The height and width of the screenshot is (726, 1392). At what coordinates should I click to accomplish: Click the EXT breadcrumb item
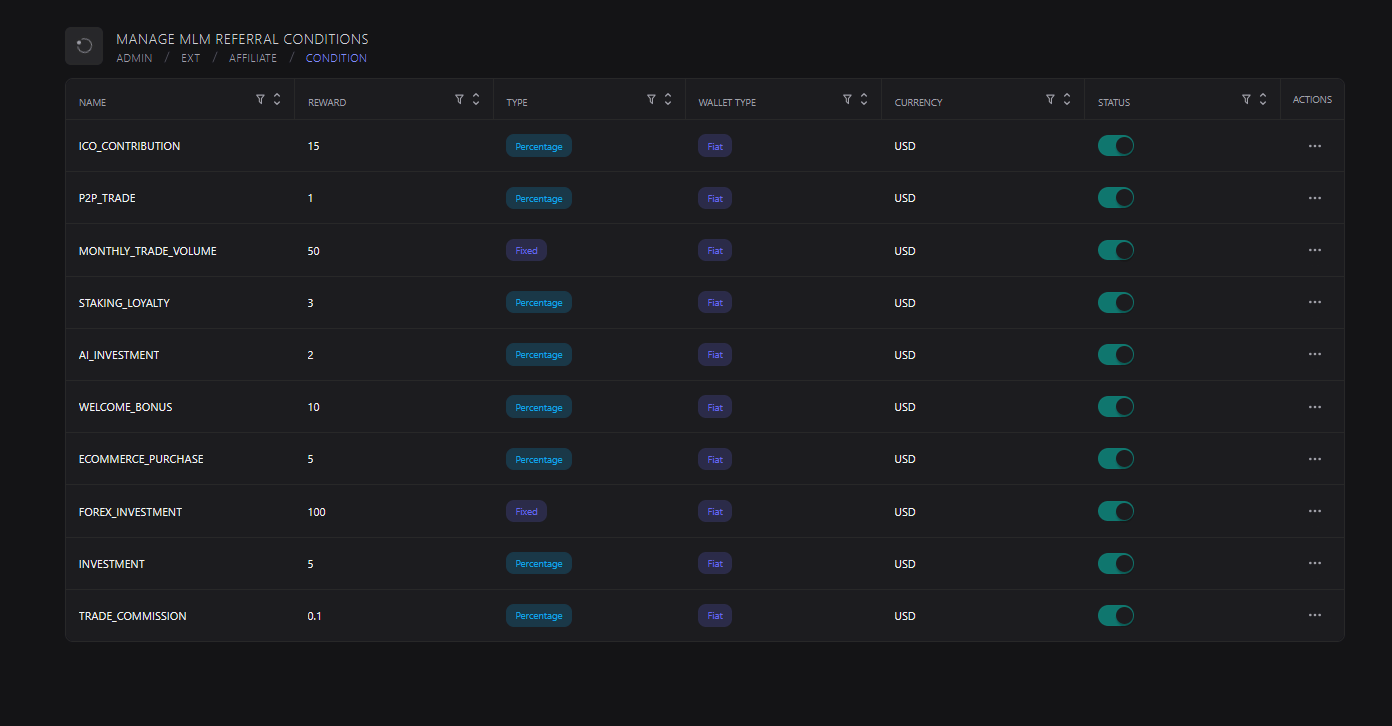(x=190, y=58)
